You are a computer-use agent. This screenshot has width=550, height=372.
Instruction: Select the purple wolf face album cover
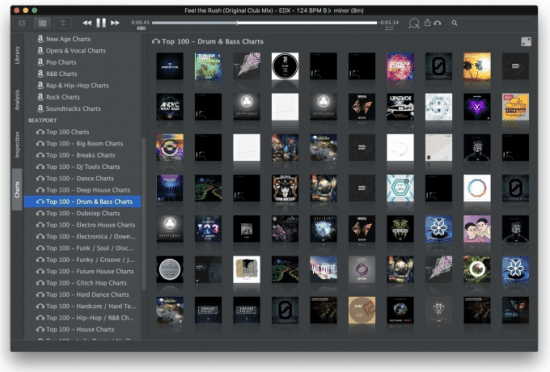[x=477, y=107]
